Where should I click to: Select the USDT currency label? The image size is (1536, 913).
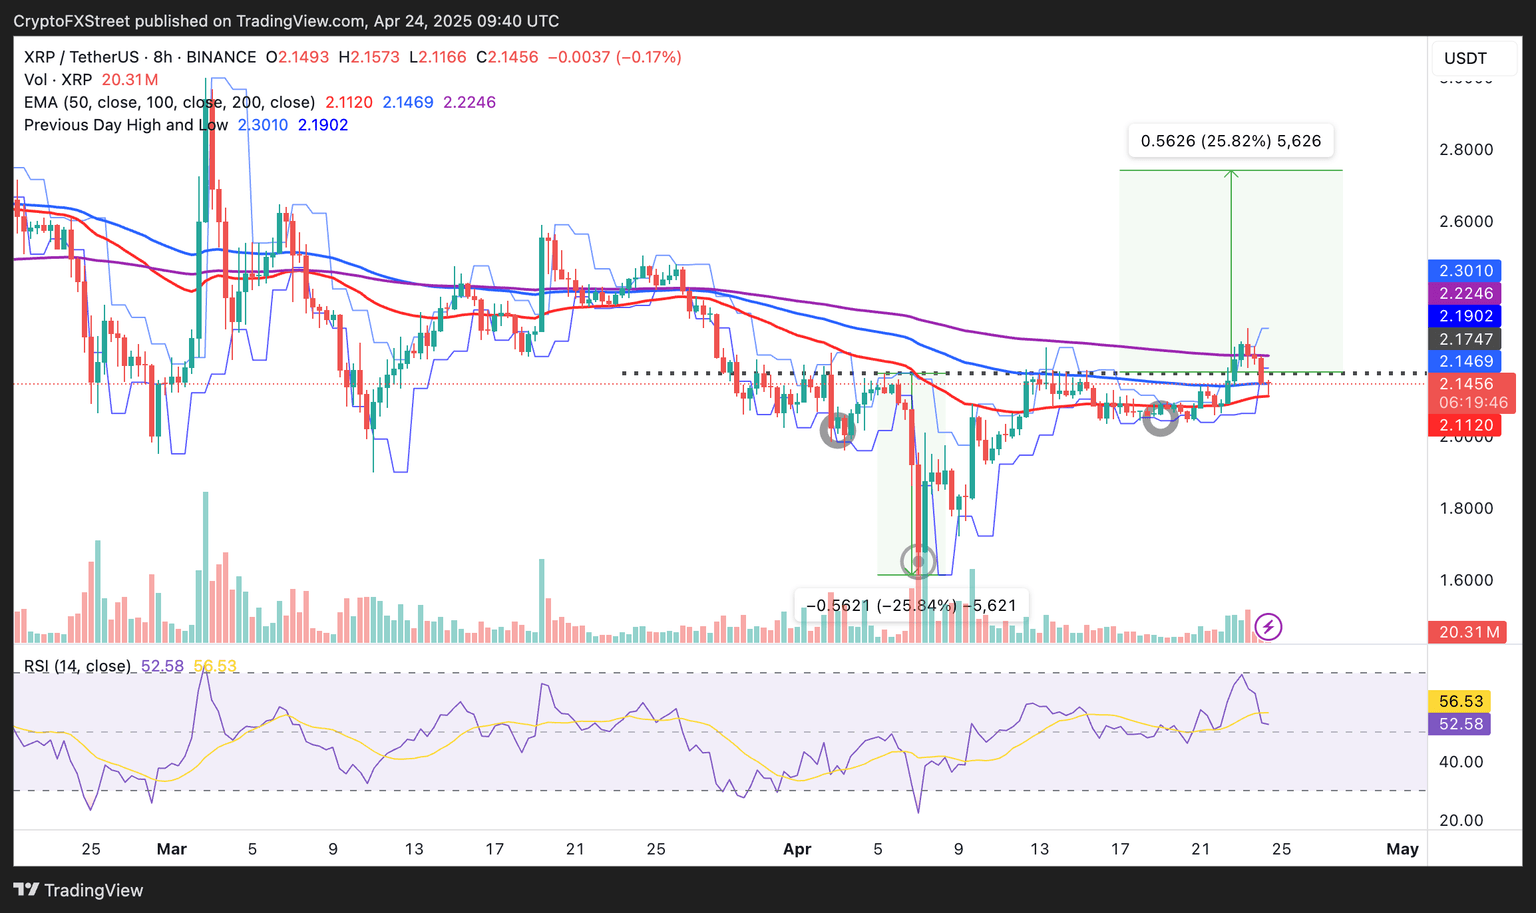[x=1465, y=58]
